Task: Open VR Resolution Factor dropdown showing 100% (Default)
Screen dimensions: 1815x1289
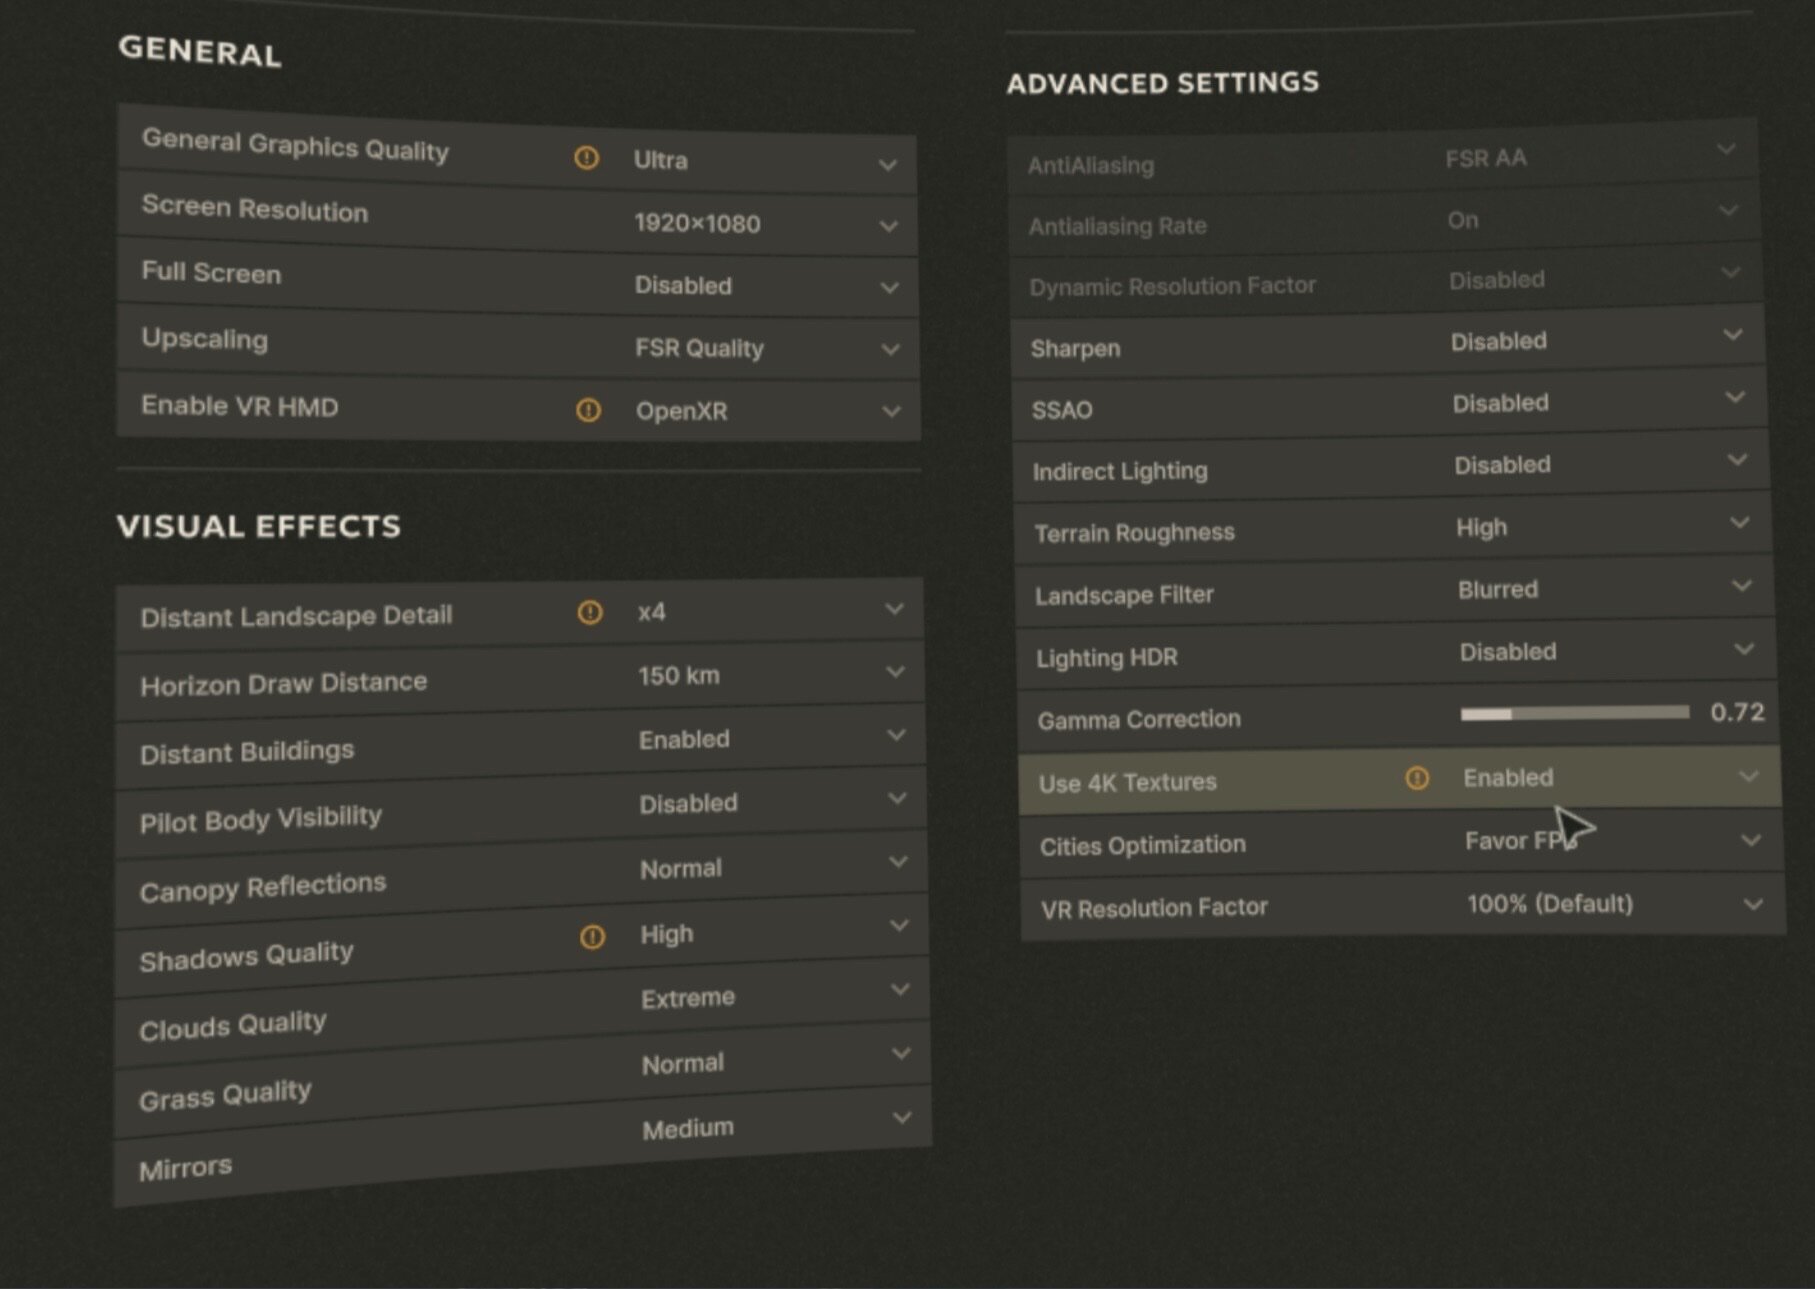Action: point(1616,904)
